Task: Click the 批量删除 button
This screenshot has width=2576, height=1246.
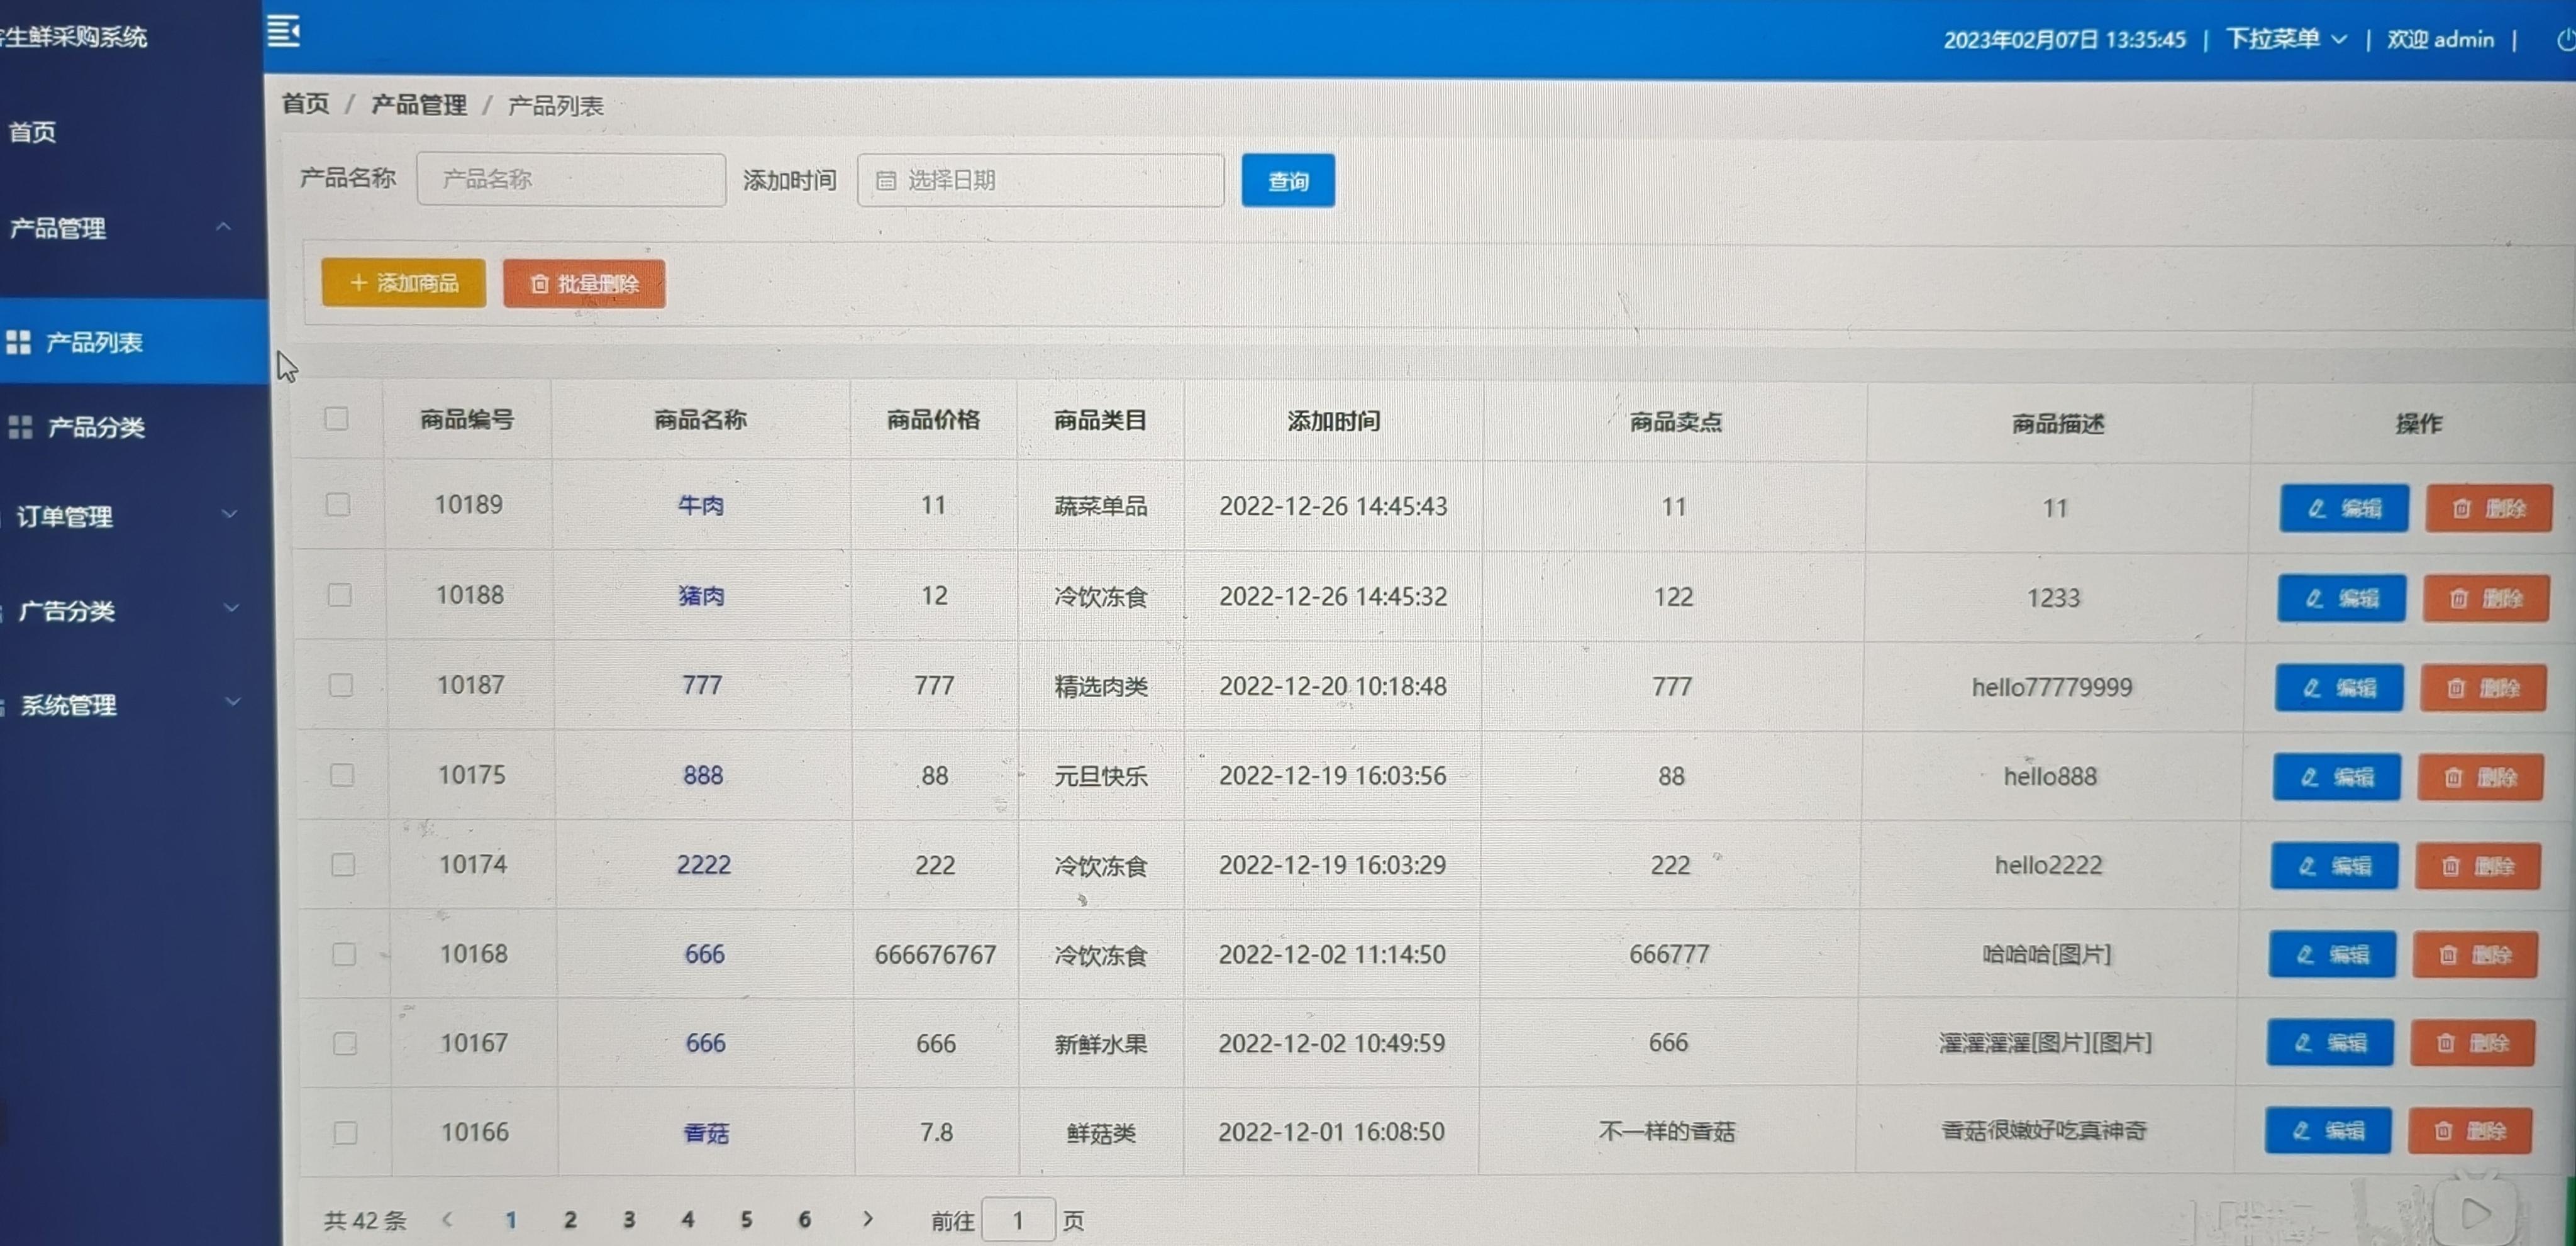Action: pos(584,284)
